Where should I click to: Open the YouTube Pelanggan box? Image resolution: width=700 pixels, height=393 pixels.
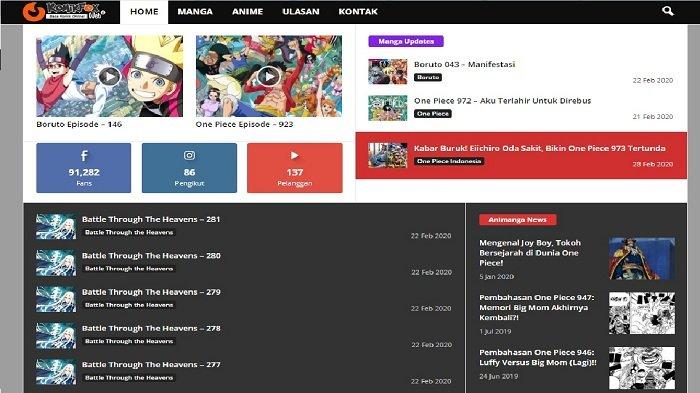click(x=295, y=168)
